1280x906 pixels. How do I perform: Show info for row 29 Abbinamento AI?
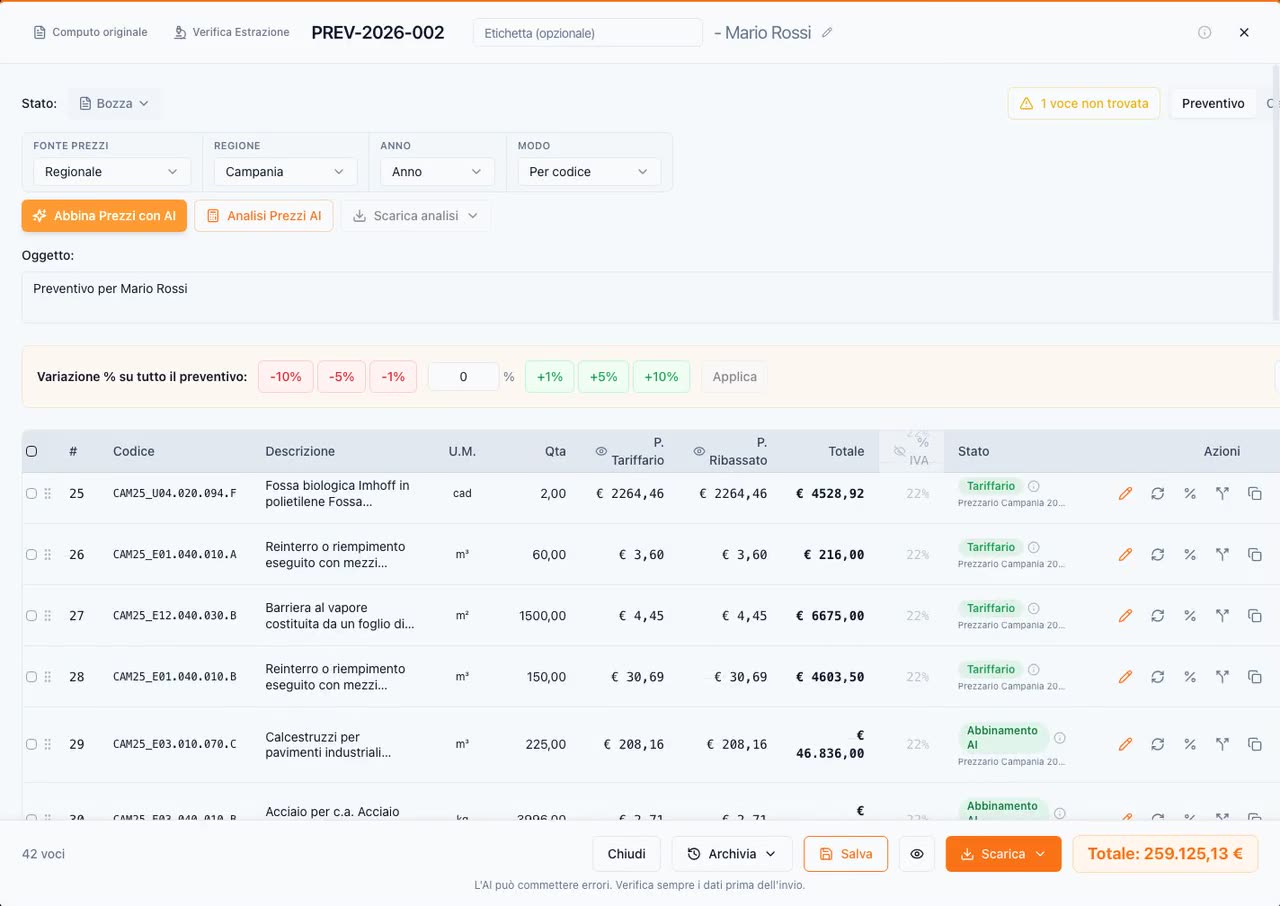coord(1060,738)
